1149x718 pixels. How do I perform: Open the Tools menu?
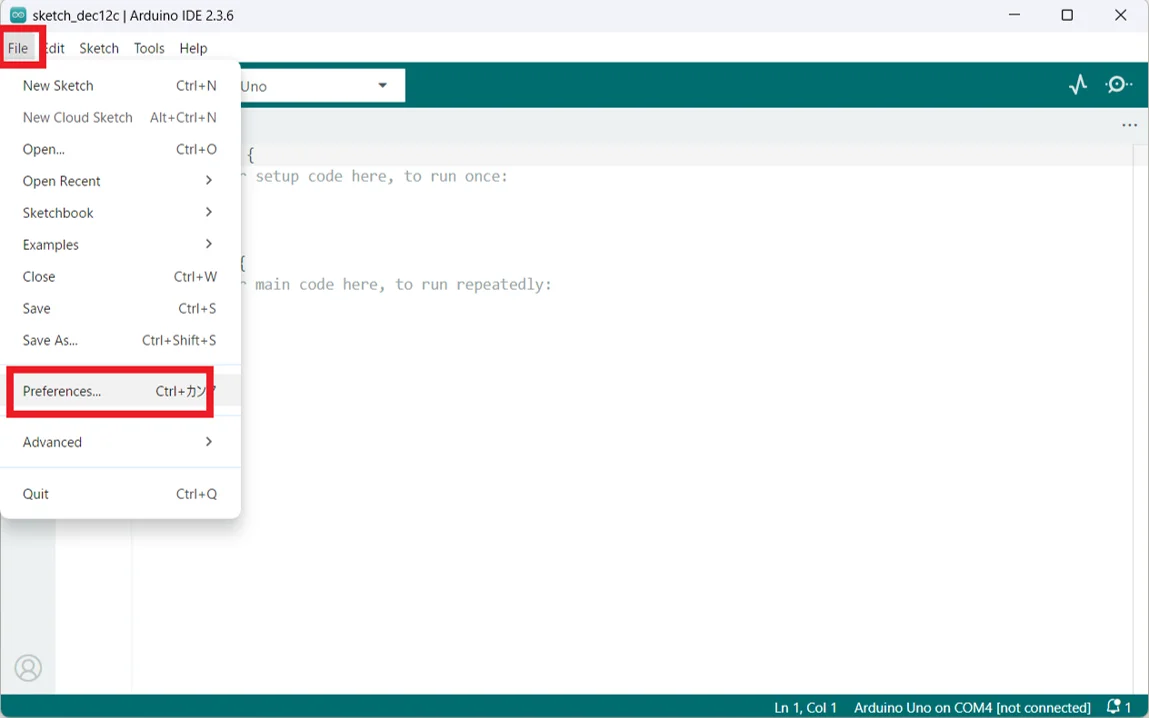tap(149, 48)
